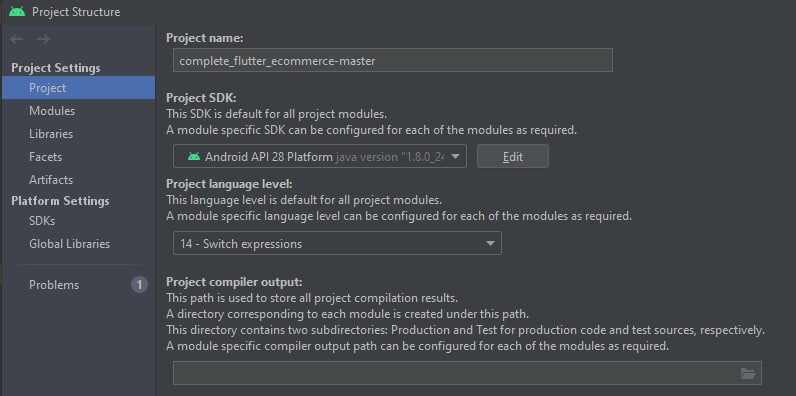Viewport: 796px width, 396px height.
Task: Click the Project name text field
Action: [x=392, y=60]
